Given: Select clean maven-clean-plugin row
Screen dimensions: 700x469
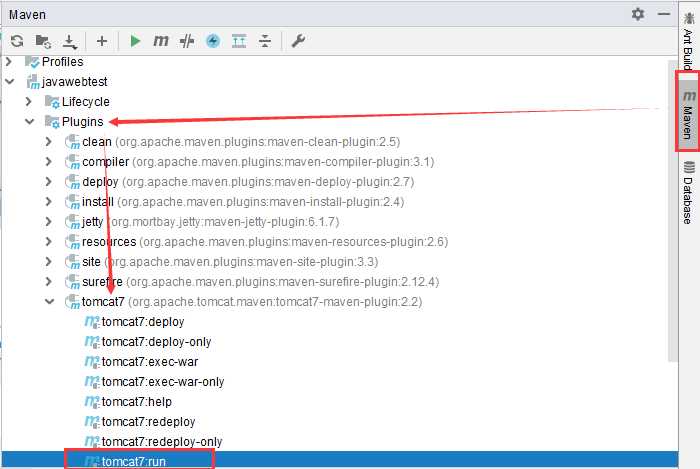Looking at the screenshot, I should [x=241, y=141].
